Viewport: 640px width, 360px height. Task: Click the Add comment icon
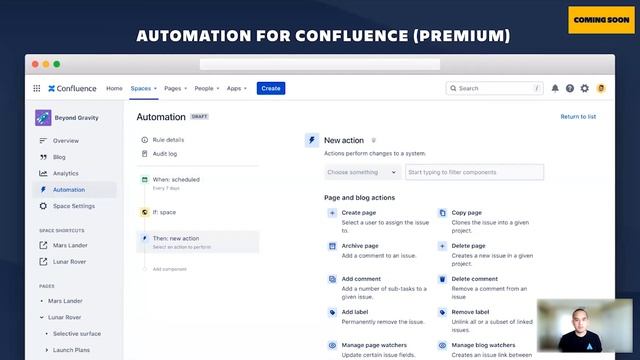332,279
